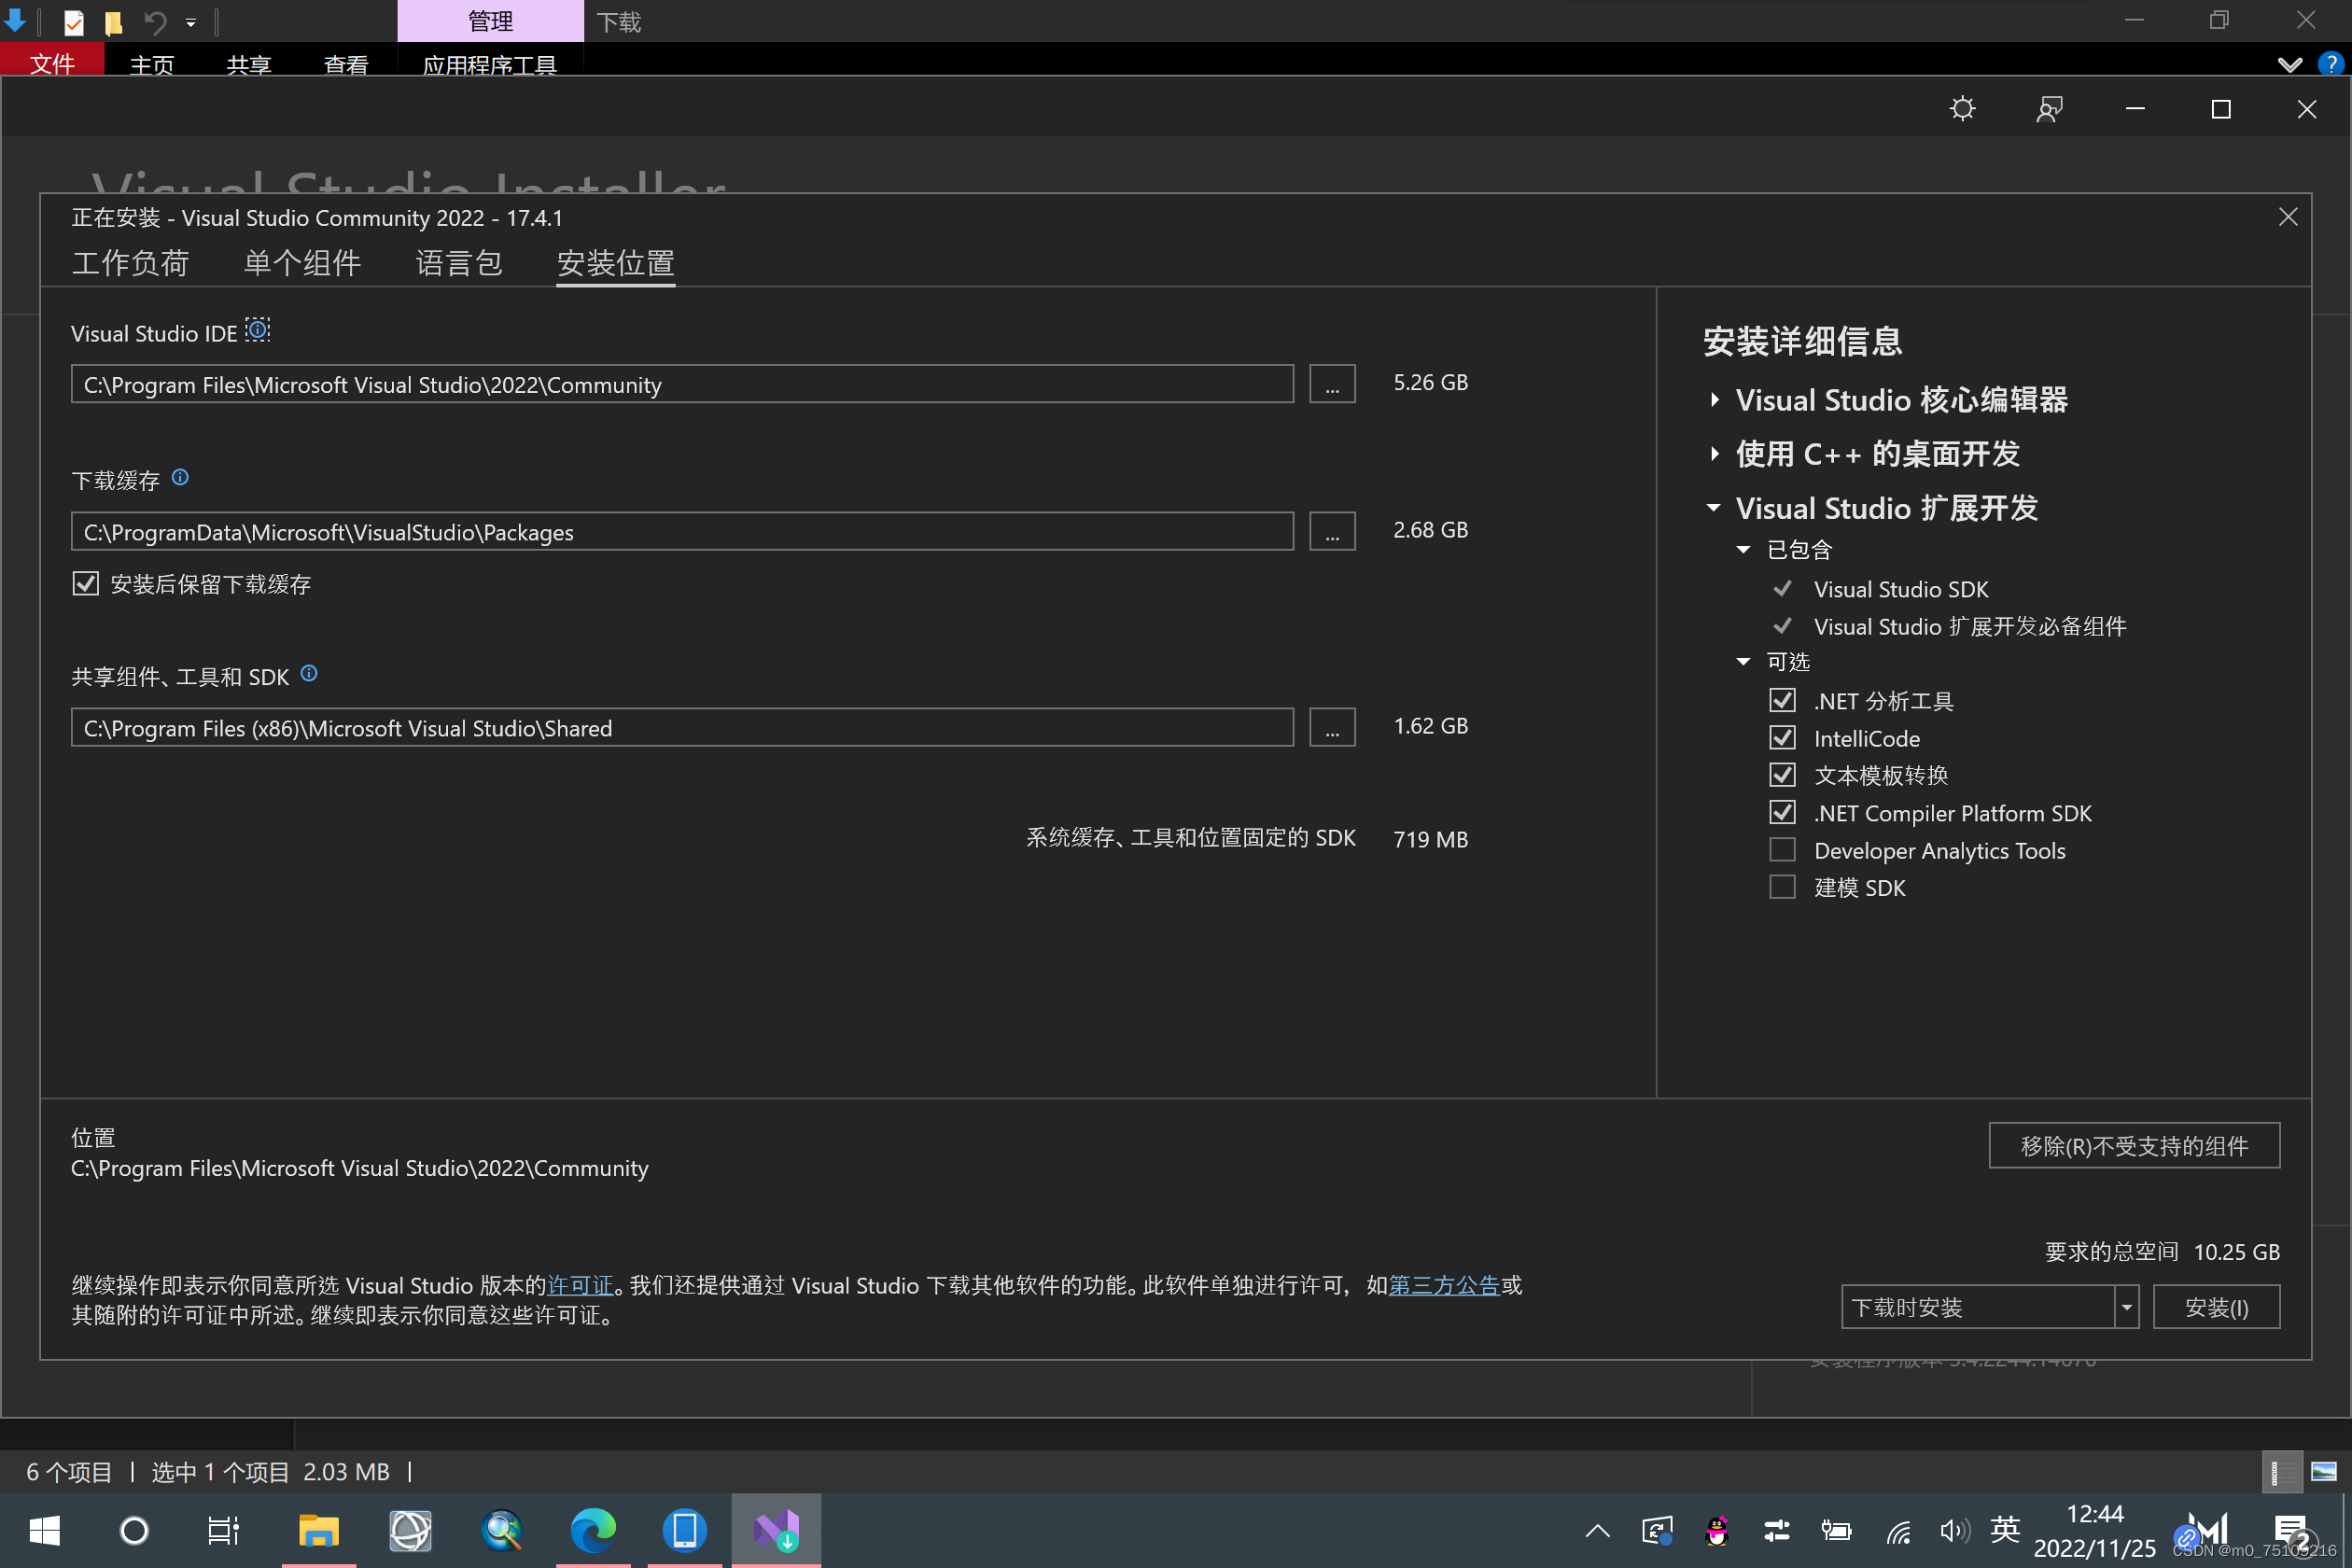Uncheck 文本模板转换 optional component
Image resolution: width=2352 pixels, height=1568 pixels.
click(1782, 775)
